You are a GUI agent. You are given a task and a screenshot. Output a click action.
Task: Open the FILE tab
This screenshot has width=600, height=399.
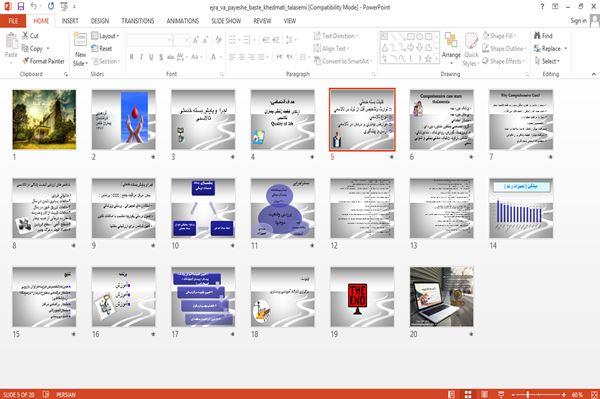point(13,21)
